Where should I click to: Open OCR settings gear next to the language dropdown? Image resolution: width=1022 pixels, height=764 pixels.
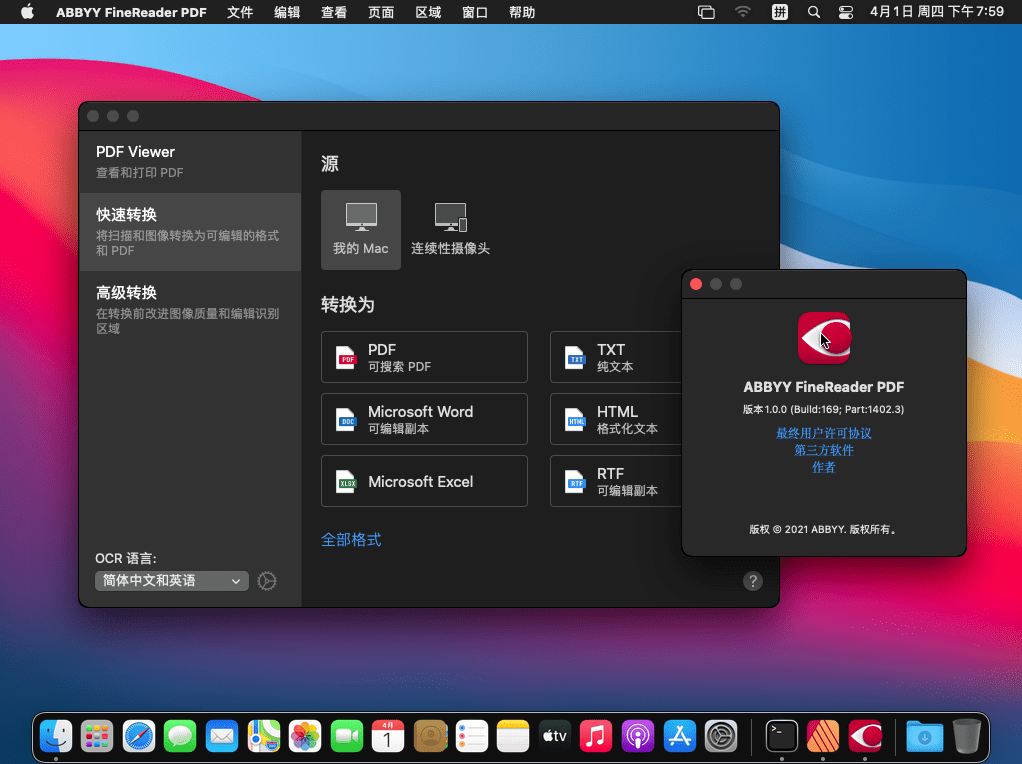coord(267,581)
